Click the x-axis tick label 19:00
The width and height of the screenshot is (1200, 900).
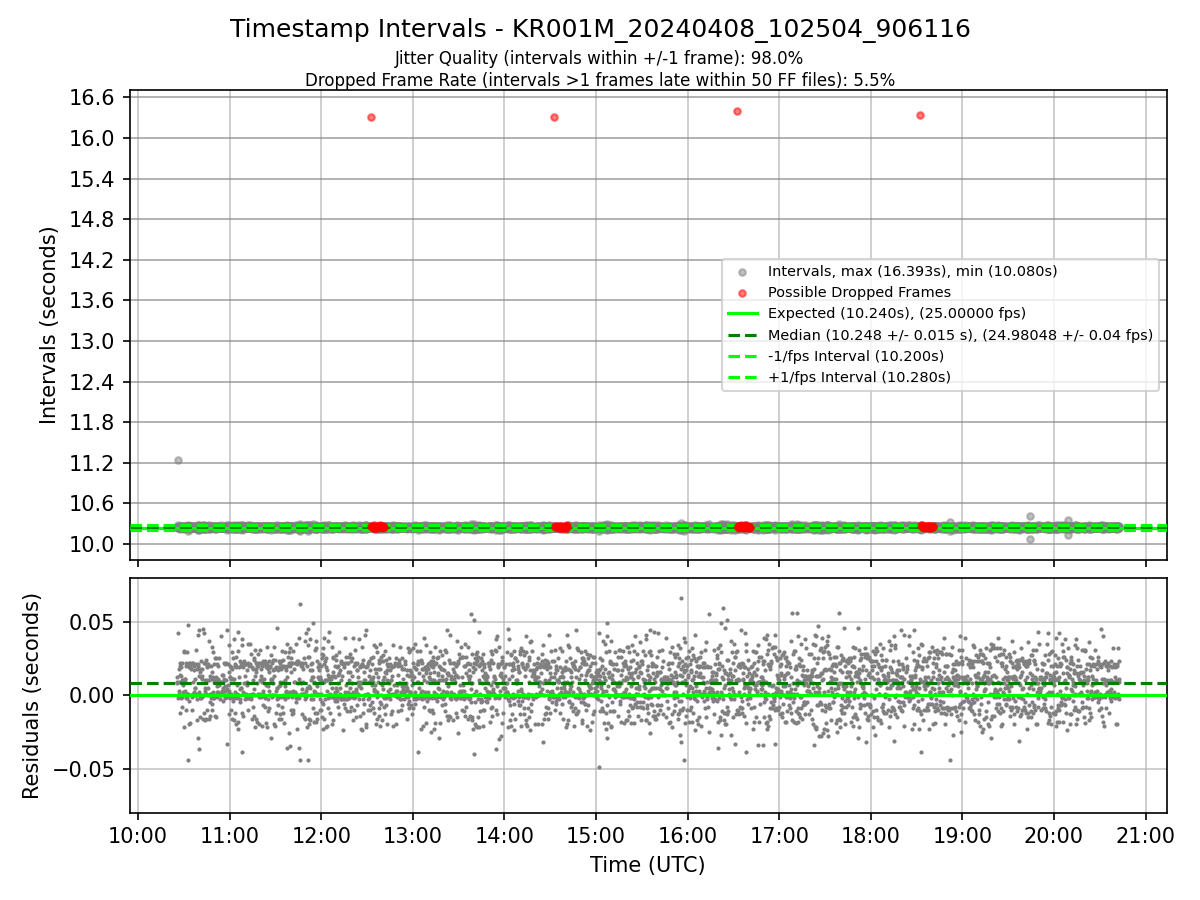coord(962,836)
